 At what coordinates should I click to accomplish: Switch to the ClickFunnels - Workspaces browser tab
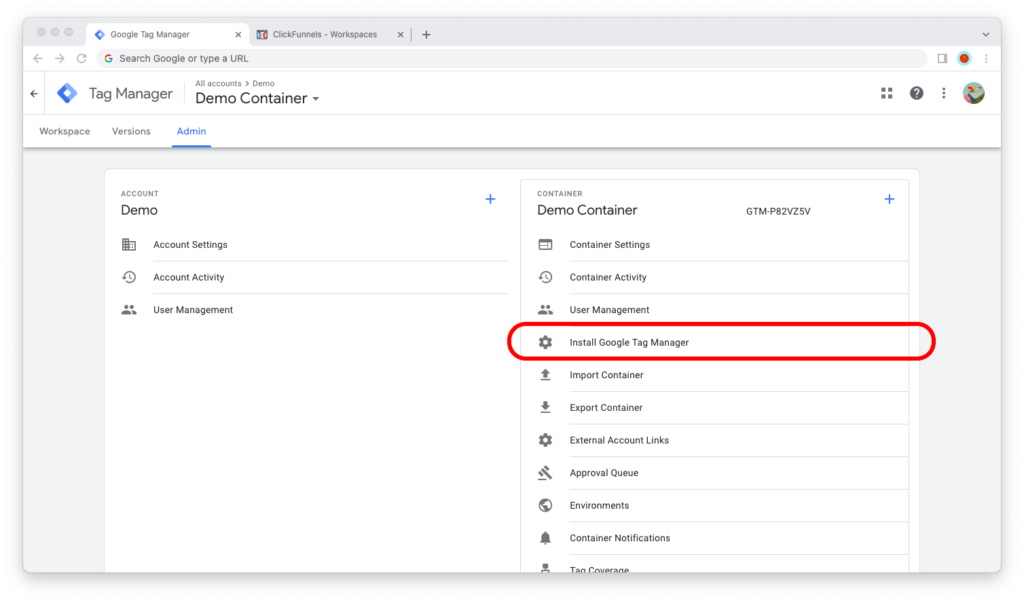[330, 35]
